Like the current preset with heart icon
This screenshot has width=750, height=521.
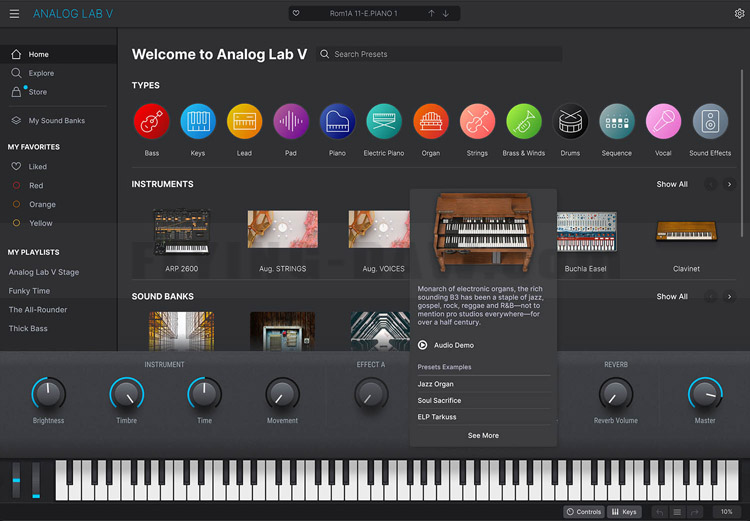[x=296, y=13]
